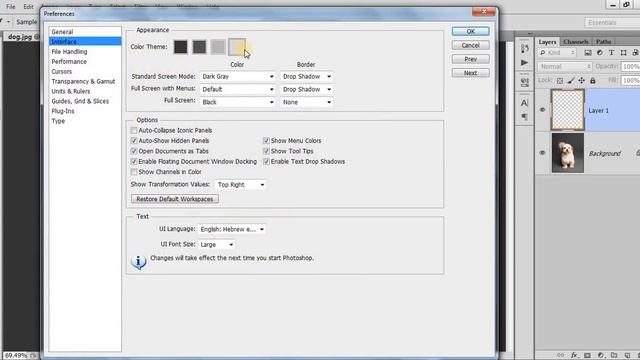This screenshot has width=640, height=360.
Task: Create new fill or adjustment layer icon
Action: tap(601, 355)
